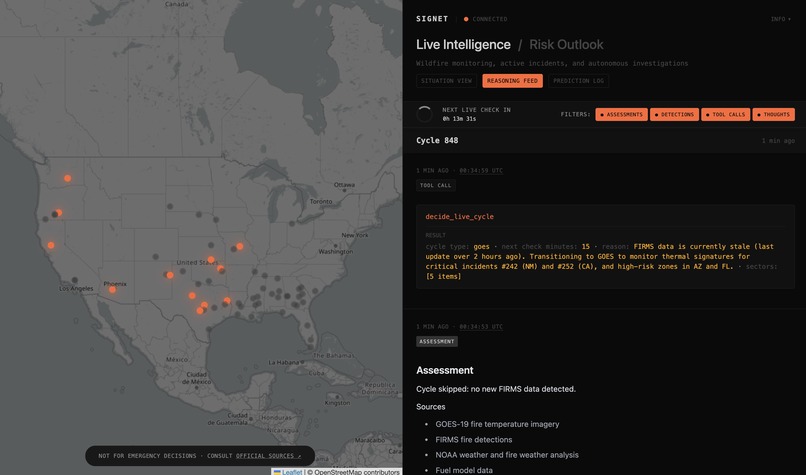Toggle the Assessments filter
The width and height of the screenshot is (806, 475).
(x=621, y=115)
